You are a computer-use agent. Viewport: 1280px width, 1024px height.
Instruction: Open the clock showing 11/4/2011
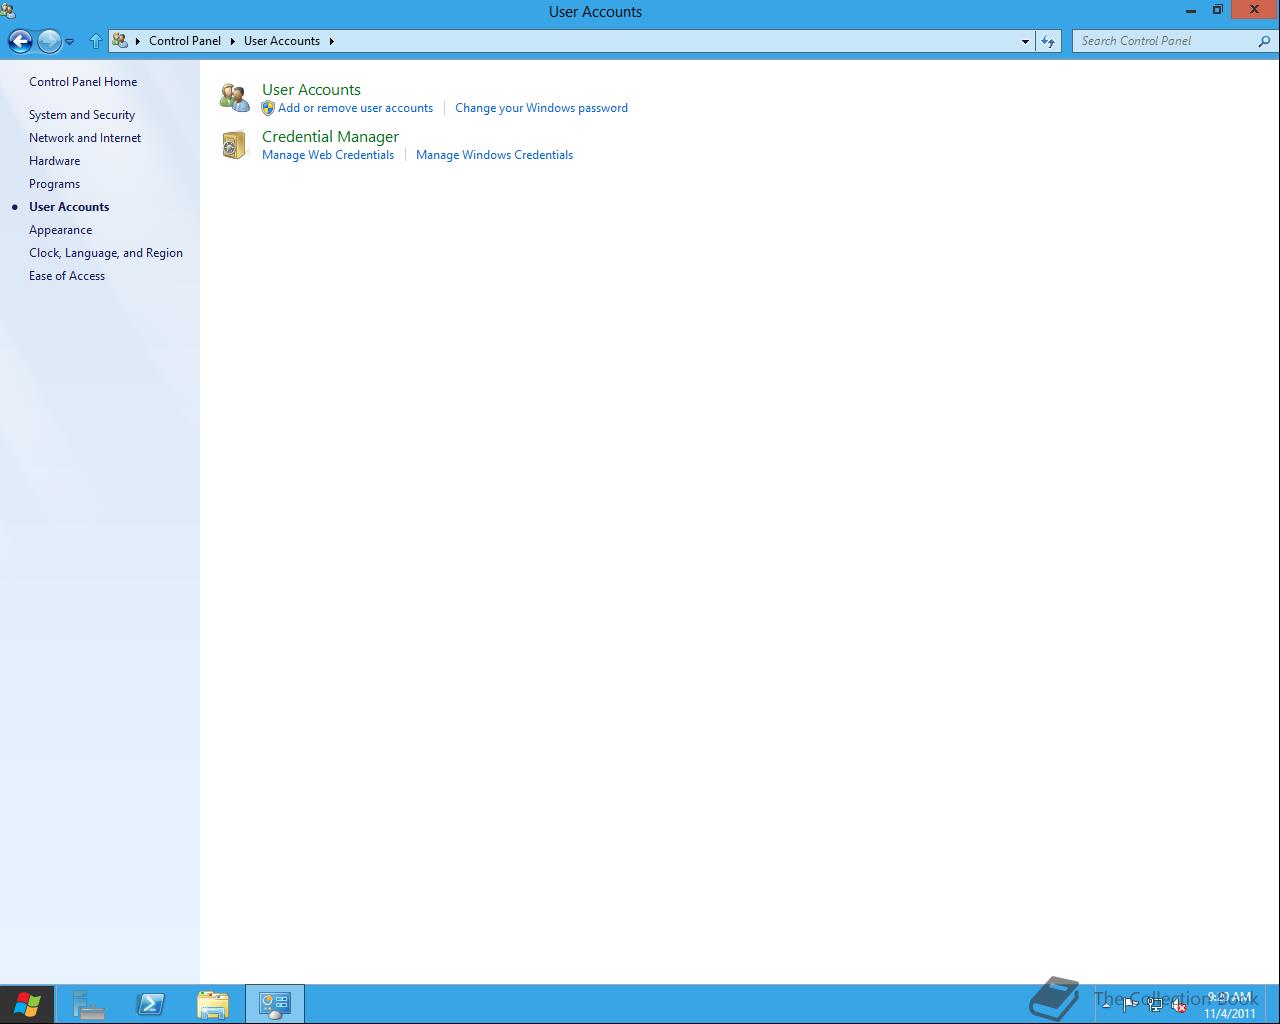pyautogui.click(x=1230, y=1005)
